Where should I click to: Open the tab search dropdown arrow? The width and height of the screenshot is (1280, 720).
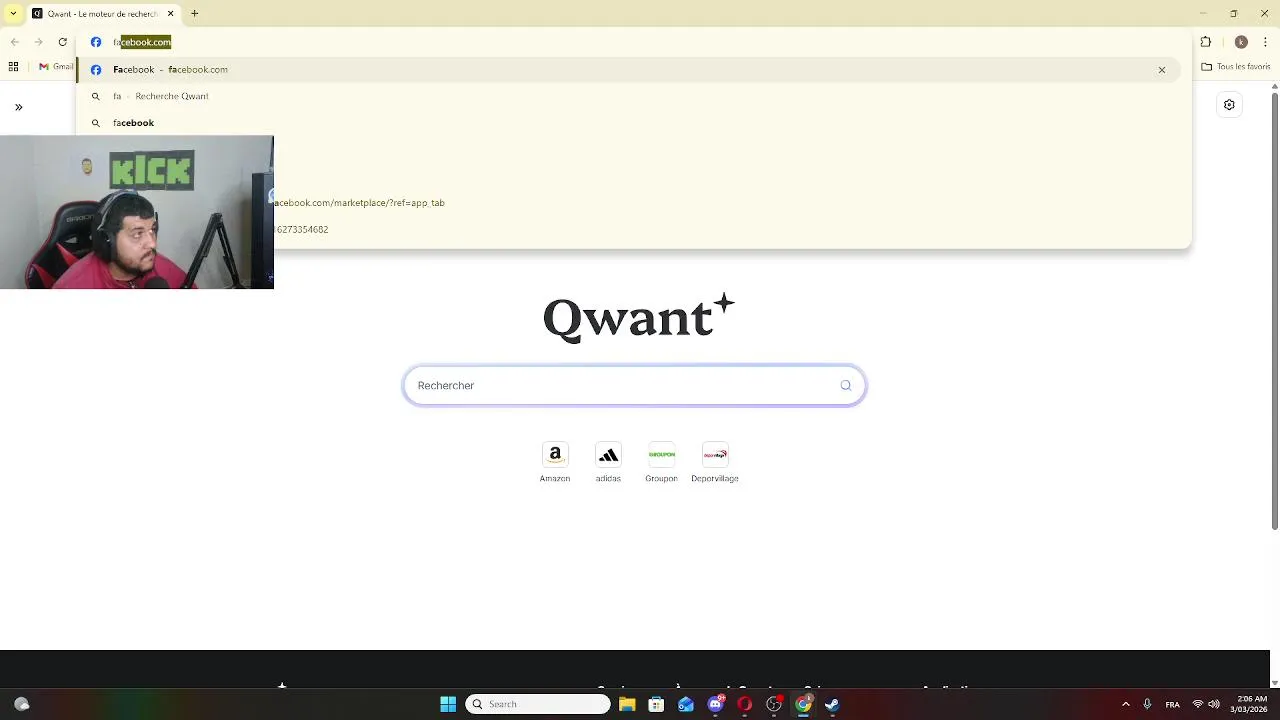13,13
